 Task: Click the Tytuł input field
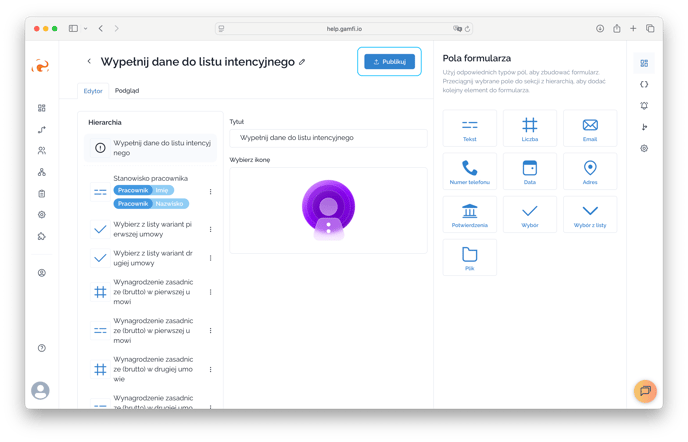[x=328, y=139]
